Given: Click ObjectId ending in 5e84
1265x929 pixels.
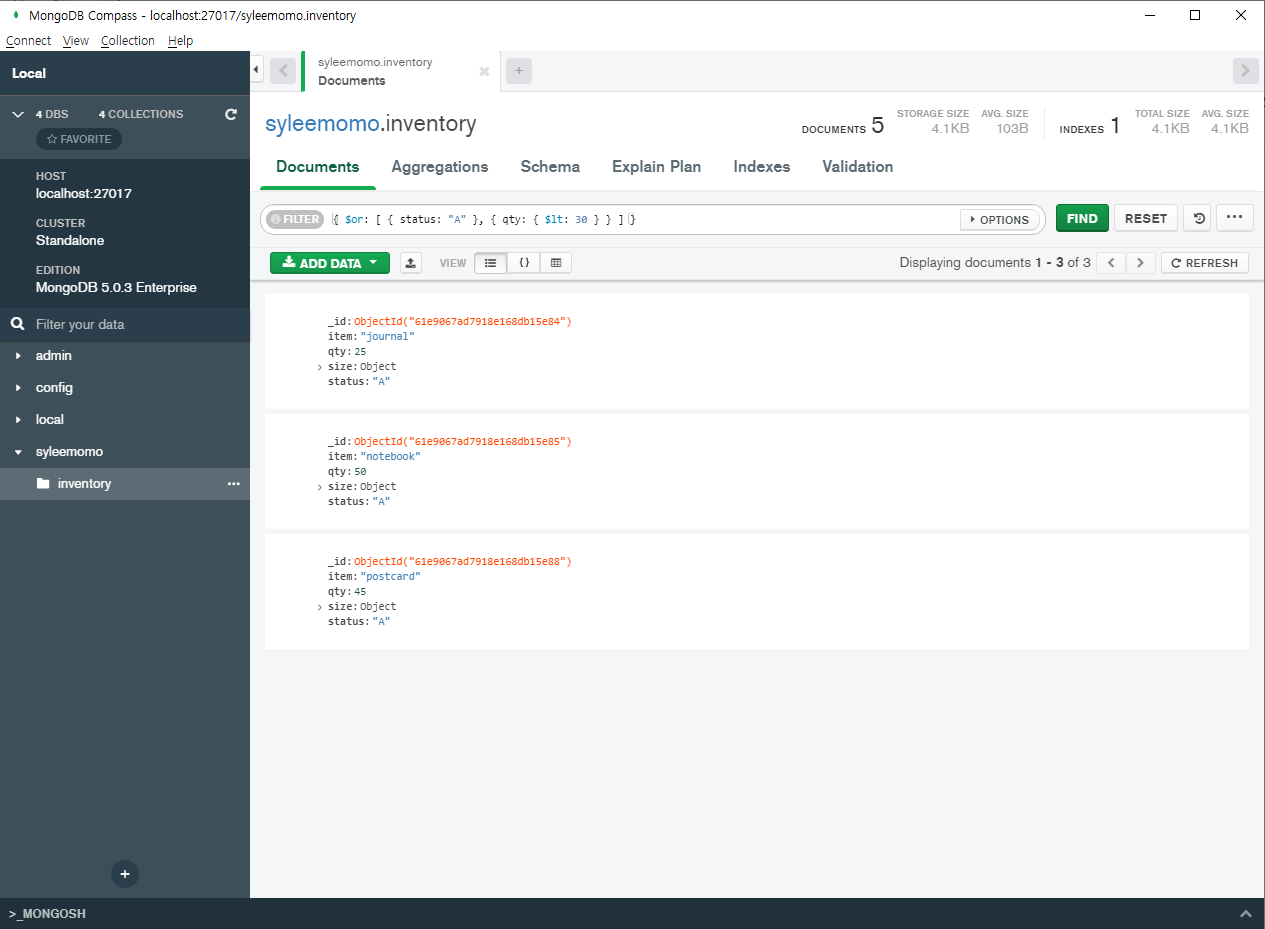Looking at the screenshot, I should (463, 322).
